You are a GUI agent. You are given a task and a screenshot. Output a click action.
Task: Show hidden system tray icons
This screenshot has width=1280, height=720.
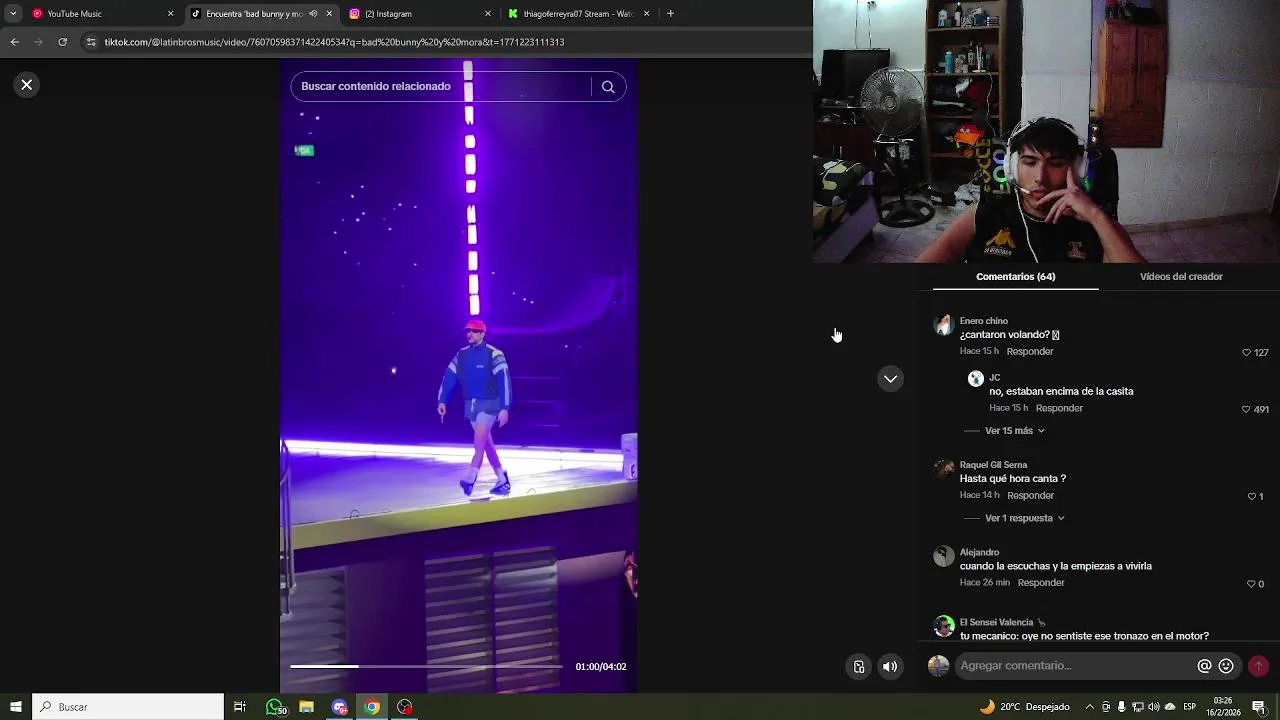point(1090,707)
